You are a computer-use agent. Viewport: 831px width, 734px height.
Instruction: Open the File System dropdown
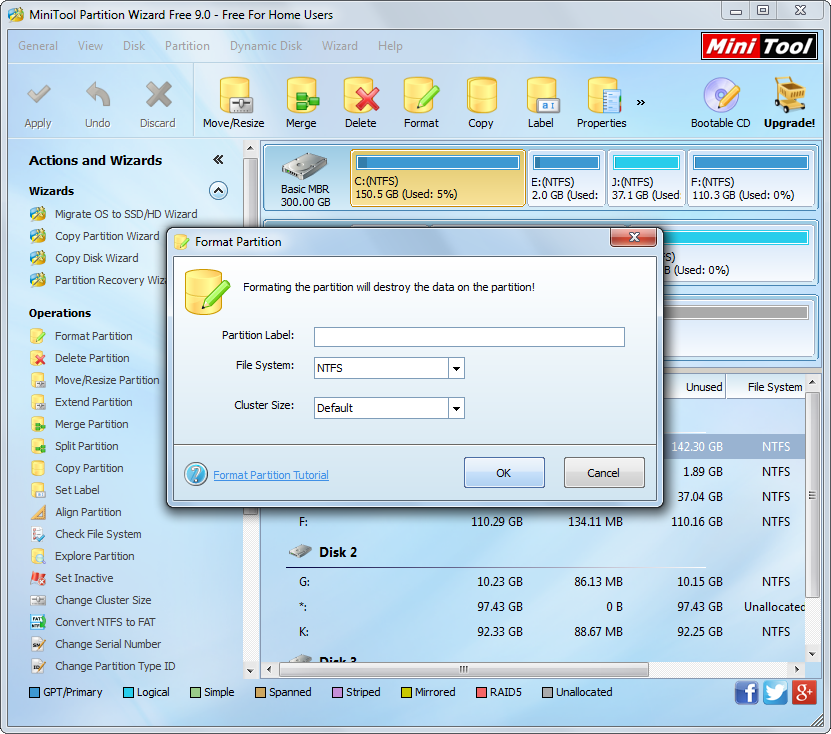tap(456, 368)
